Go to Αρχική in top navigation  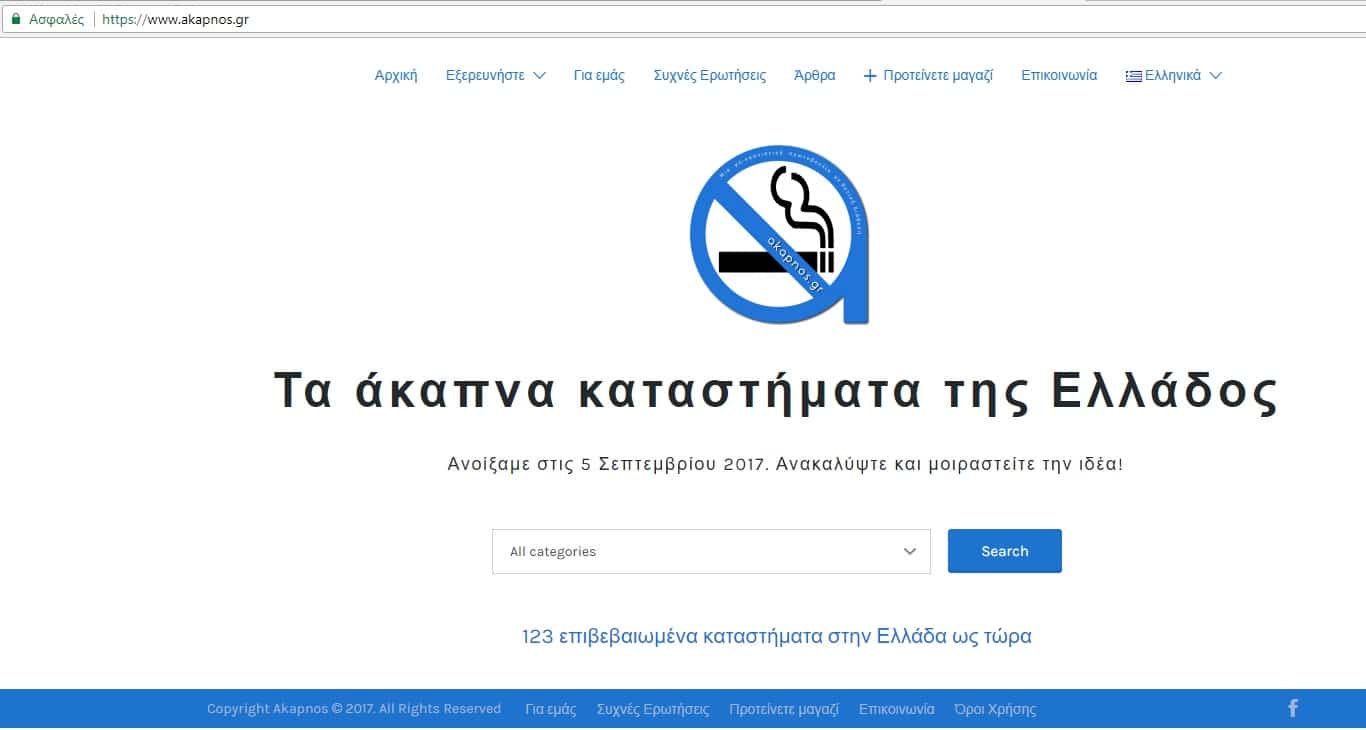[396, 75]
